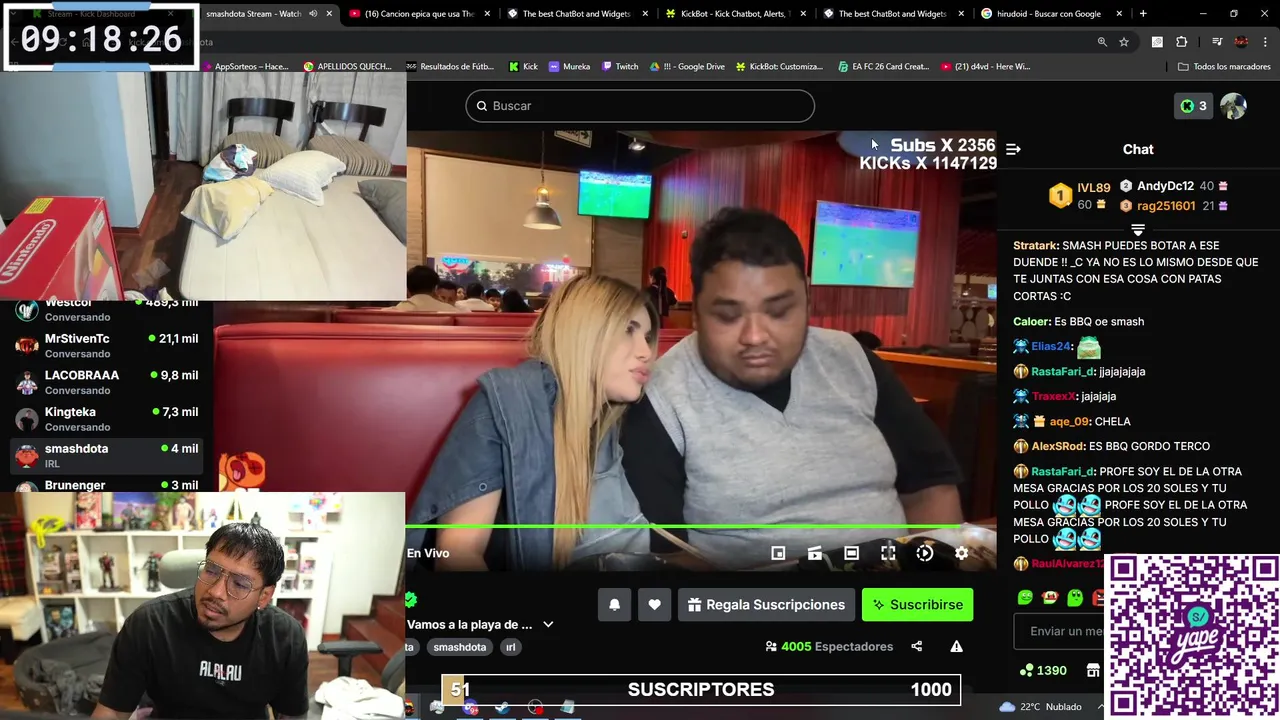
Task: Open the browser zoom magnifier icon
Action: click(1102, 42)
